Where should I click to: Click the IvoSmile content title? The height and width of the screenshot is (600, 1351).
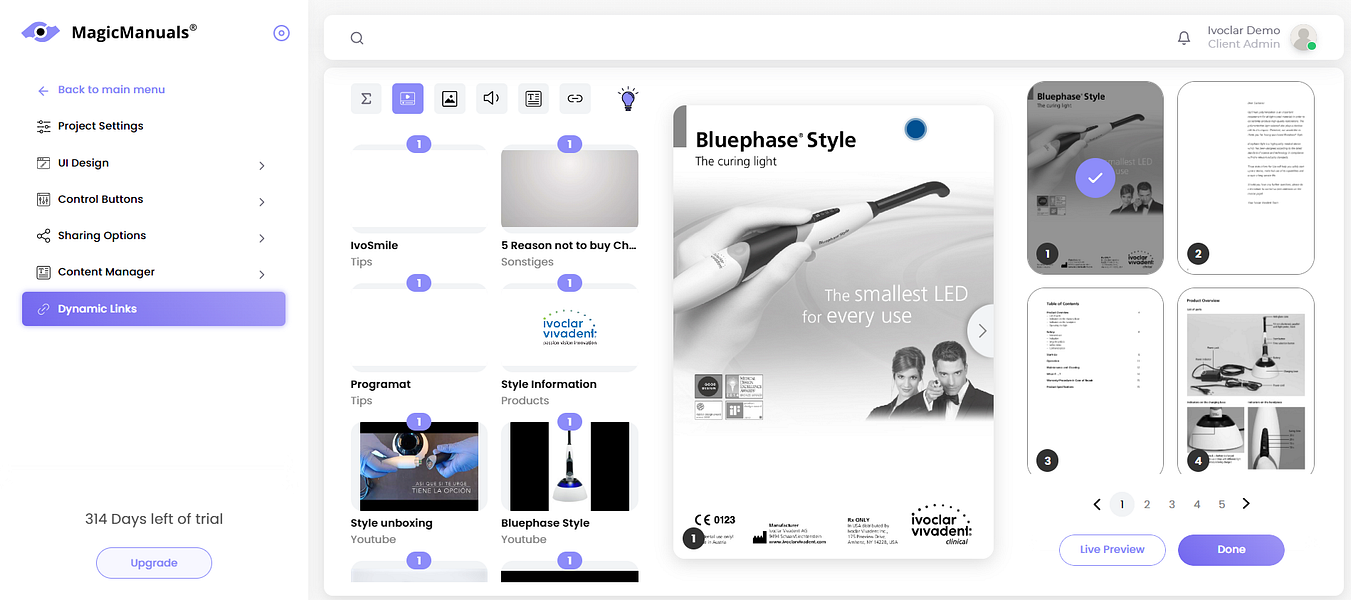pyautogui.click(x=374, y=245)
